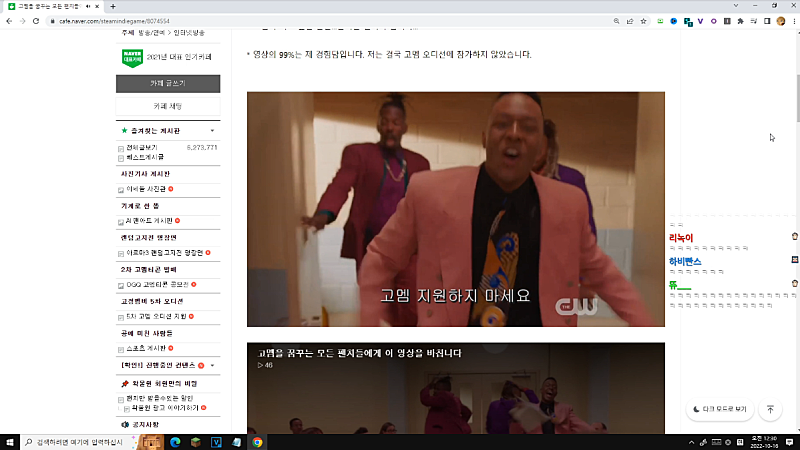
Task: Toggle Chrome side panel
Action: pos(767,21)
